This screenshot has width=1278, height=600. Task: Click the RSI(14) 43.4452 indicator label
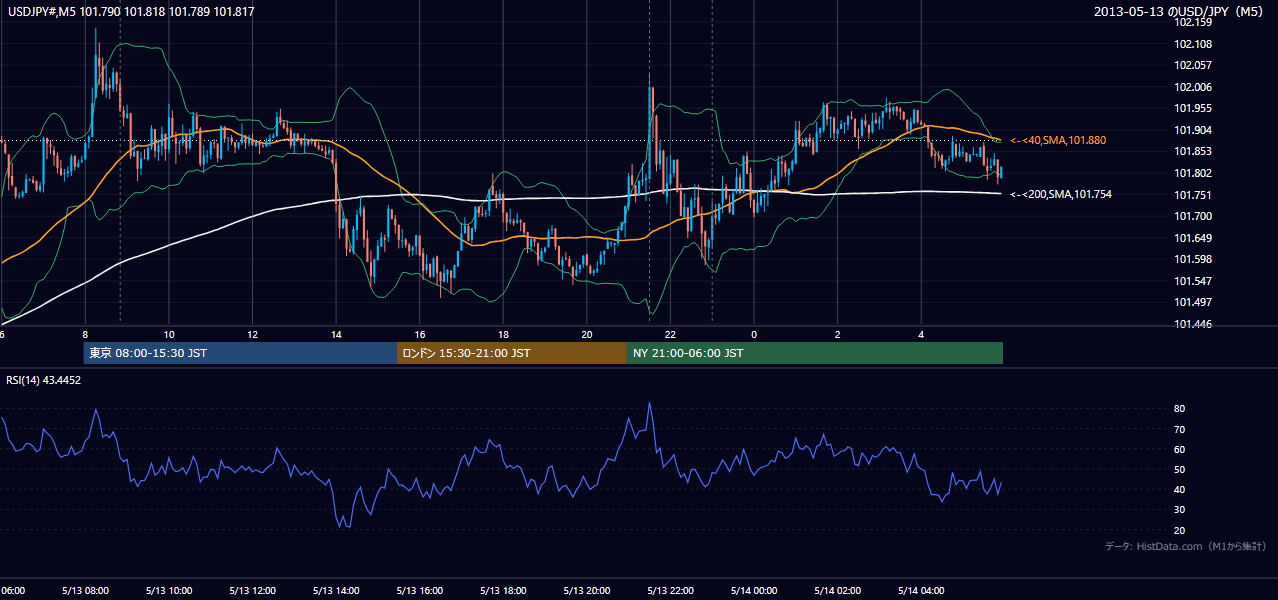pyautogui.click(x=43, y=380)
